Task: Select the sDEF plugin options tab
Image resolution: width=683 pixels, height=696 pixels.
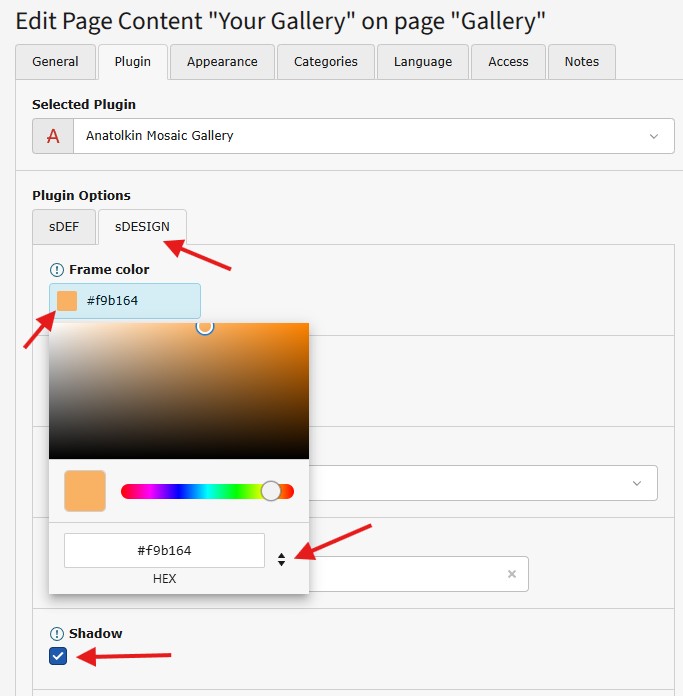Action: pos(64,227)
